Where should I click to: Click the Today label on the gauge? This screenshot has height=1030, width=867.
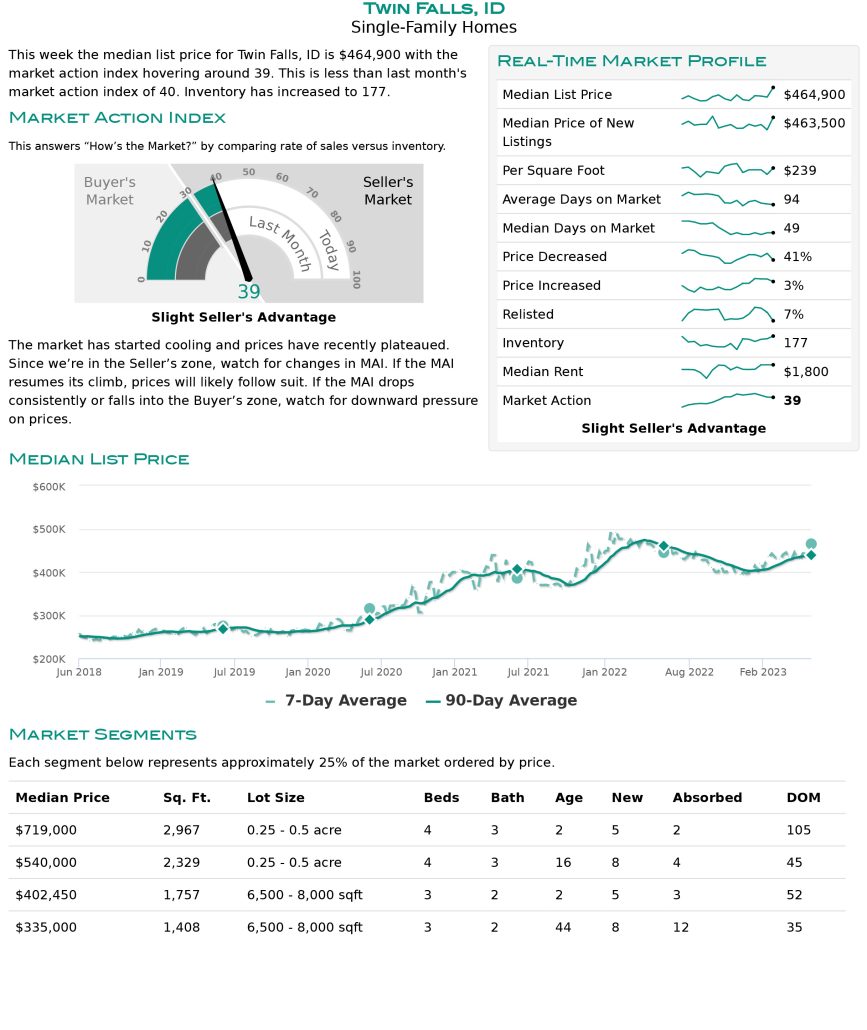tap(329, 250)
